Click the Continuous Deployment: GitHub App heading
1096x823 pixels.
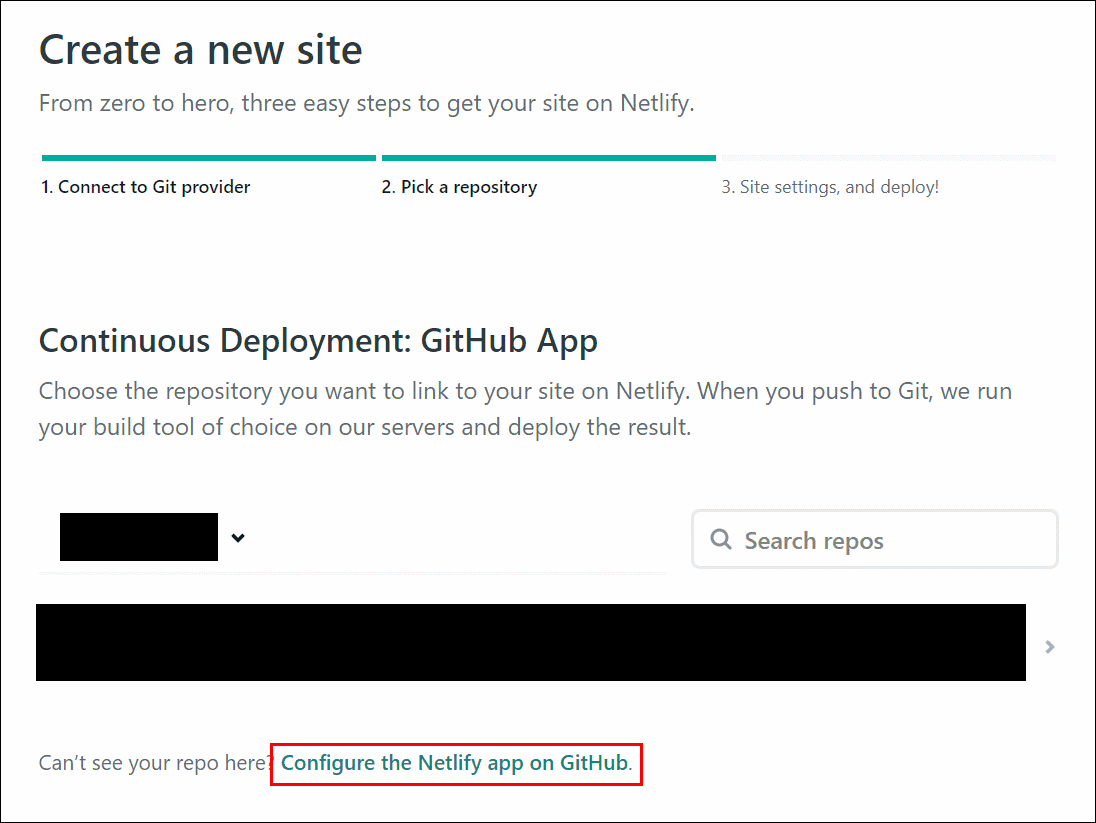point(318,341)
